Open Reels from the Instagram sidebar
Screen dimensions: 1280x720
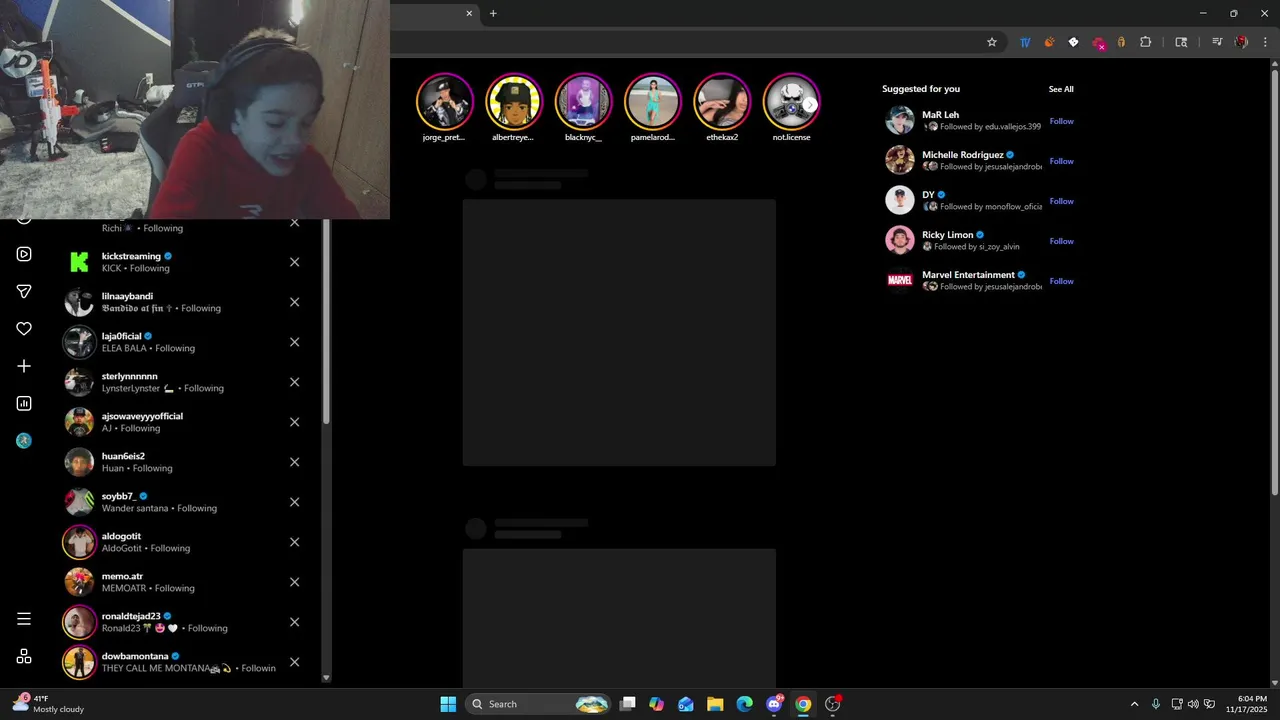pyautogui.click(x=24, y=254)
